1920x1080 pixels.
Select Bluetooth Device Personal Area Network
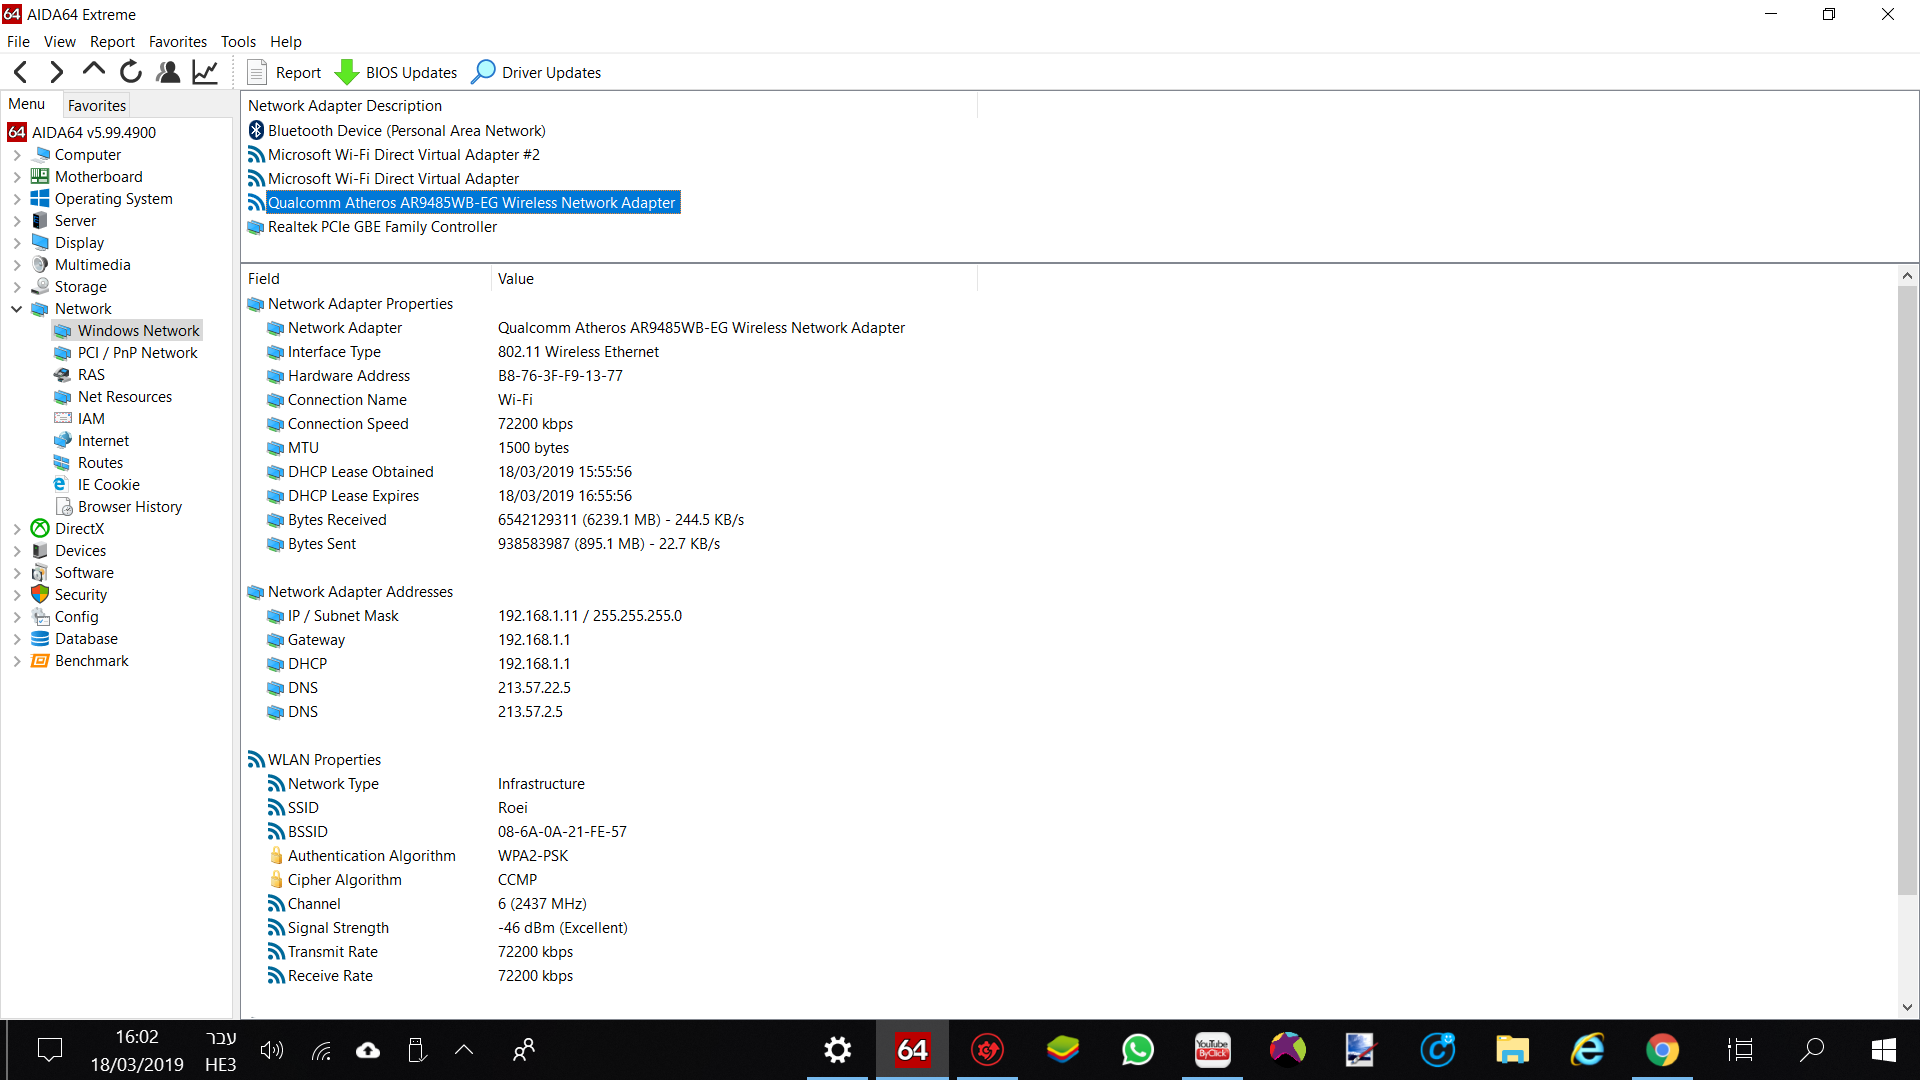(406, 131)
